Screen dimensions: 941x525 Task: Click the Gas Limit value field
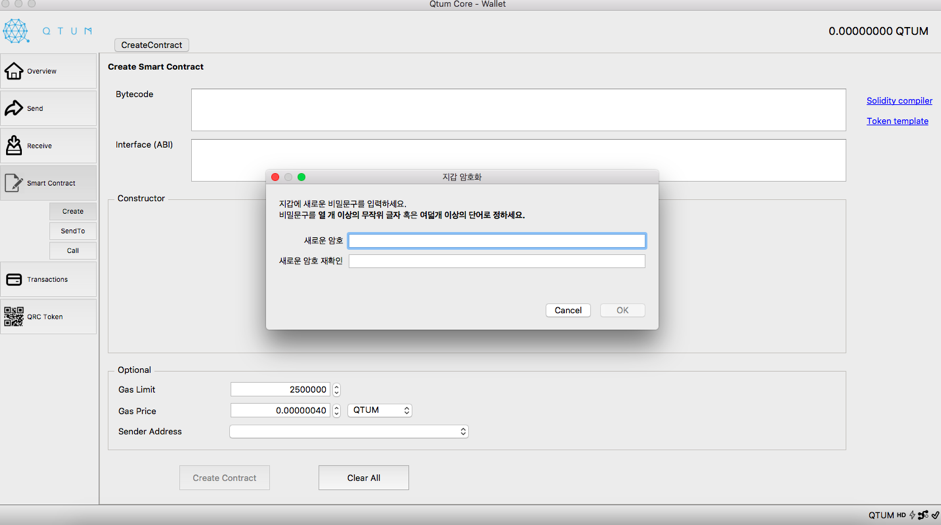point(280,389)
